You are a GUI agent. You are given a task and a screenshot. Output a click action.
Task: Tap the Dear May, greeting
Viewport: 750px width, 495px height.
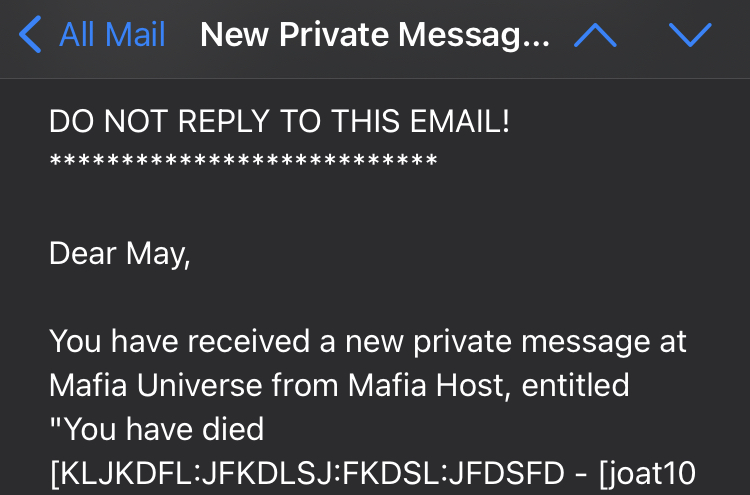pyautogui.click(x=120, y=253)
